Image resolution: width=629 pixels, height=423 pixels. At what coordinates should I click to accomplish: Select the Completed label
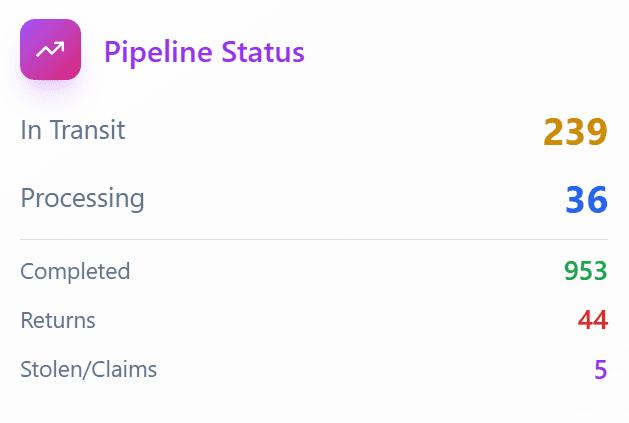coord(75,271)
